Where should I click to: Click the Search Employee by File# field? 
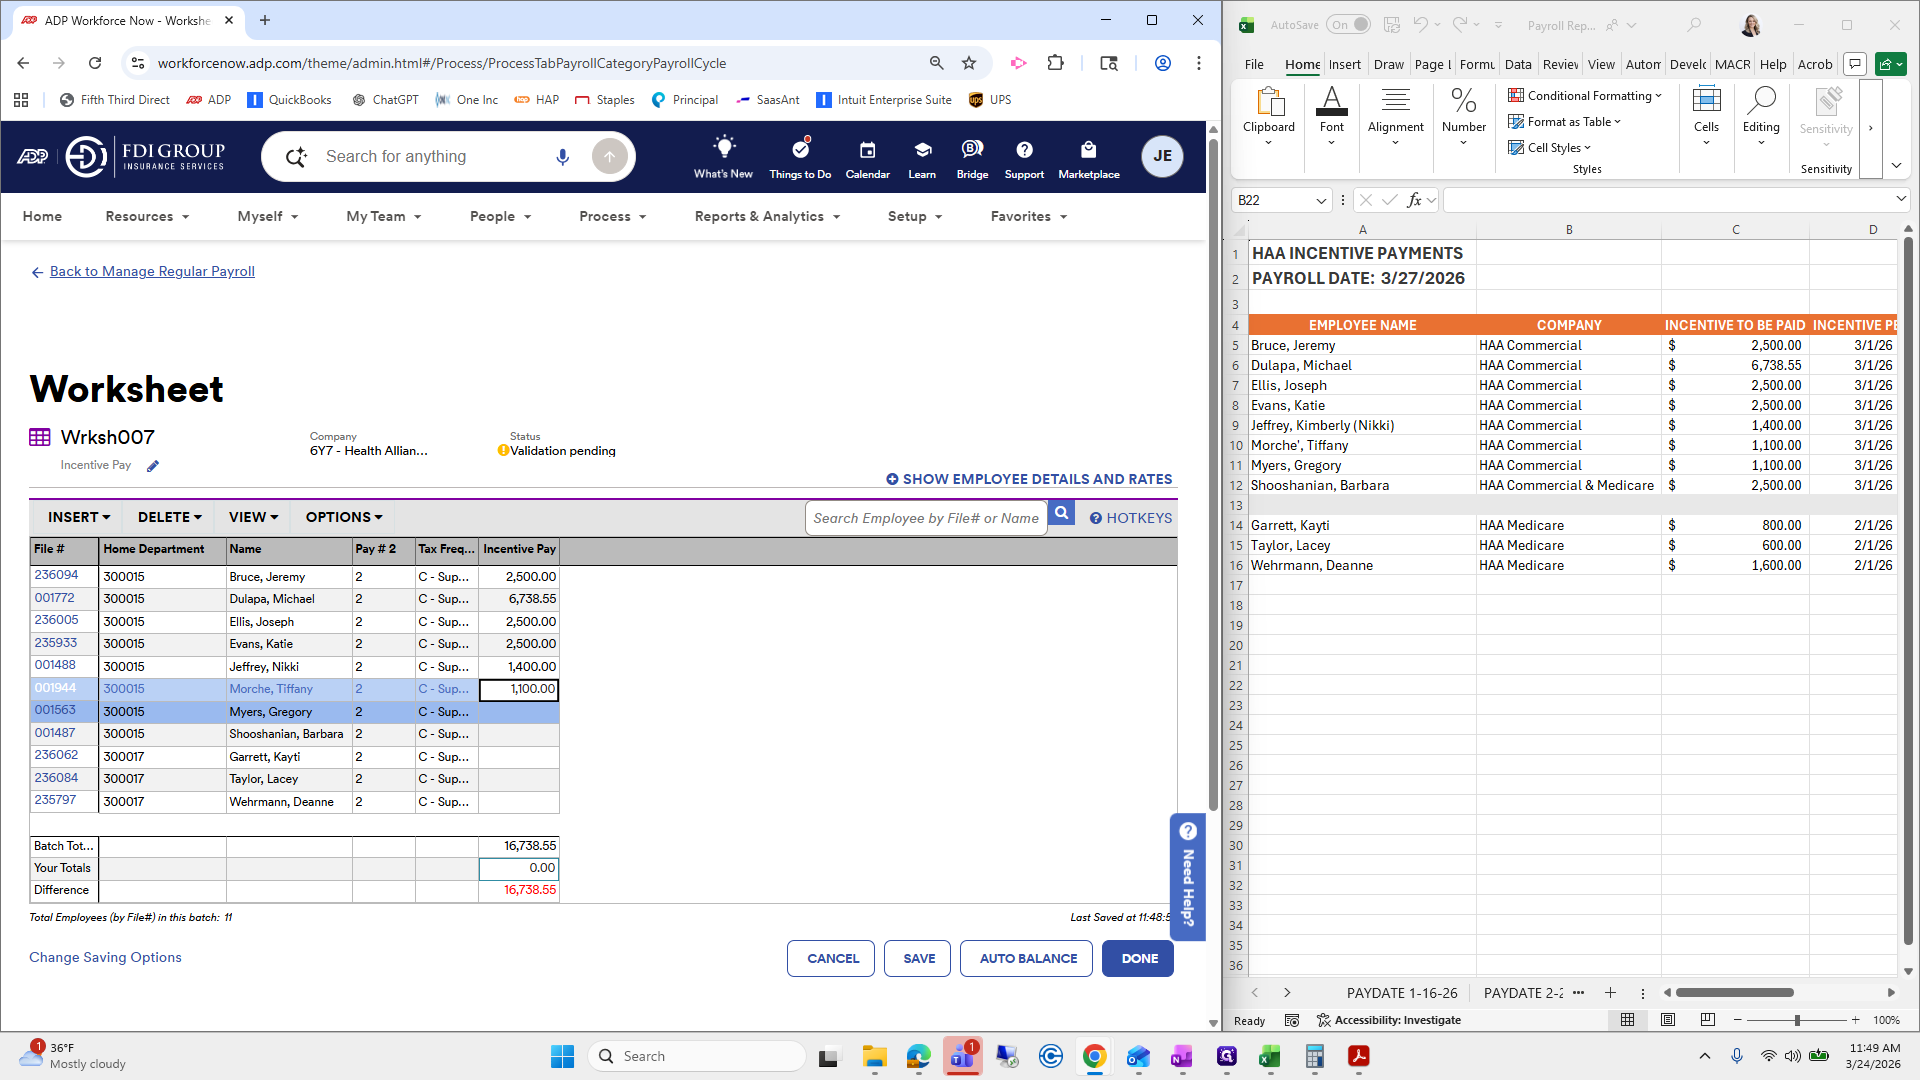point(926,518)
